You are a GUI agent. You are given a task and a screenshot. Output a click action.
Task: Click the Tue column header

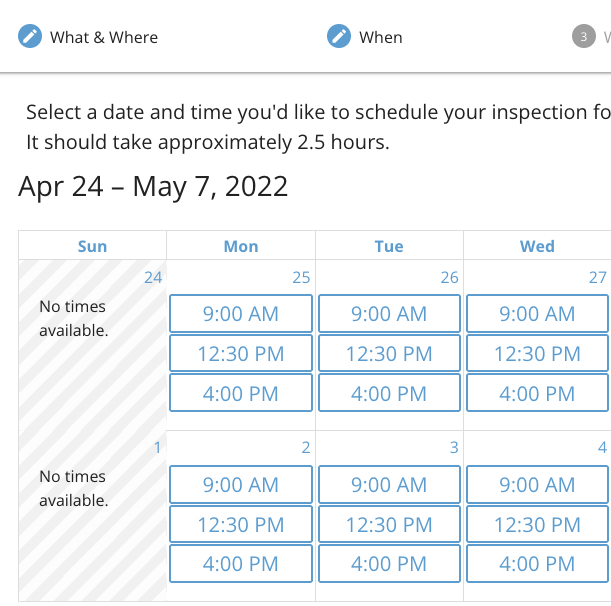tap(389, 246)
